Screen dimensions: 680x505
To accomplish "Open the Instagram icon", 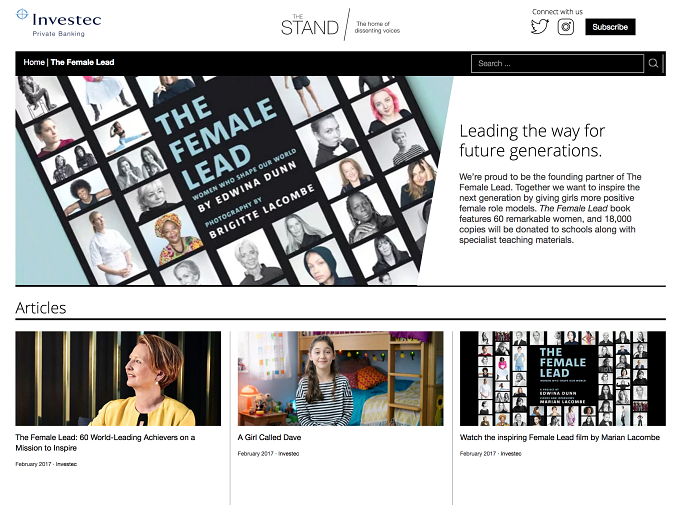I will [566, 27].
